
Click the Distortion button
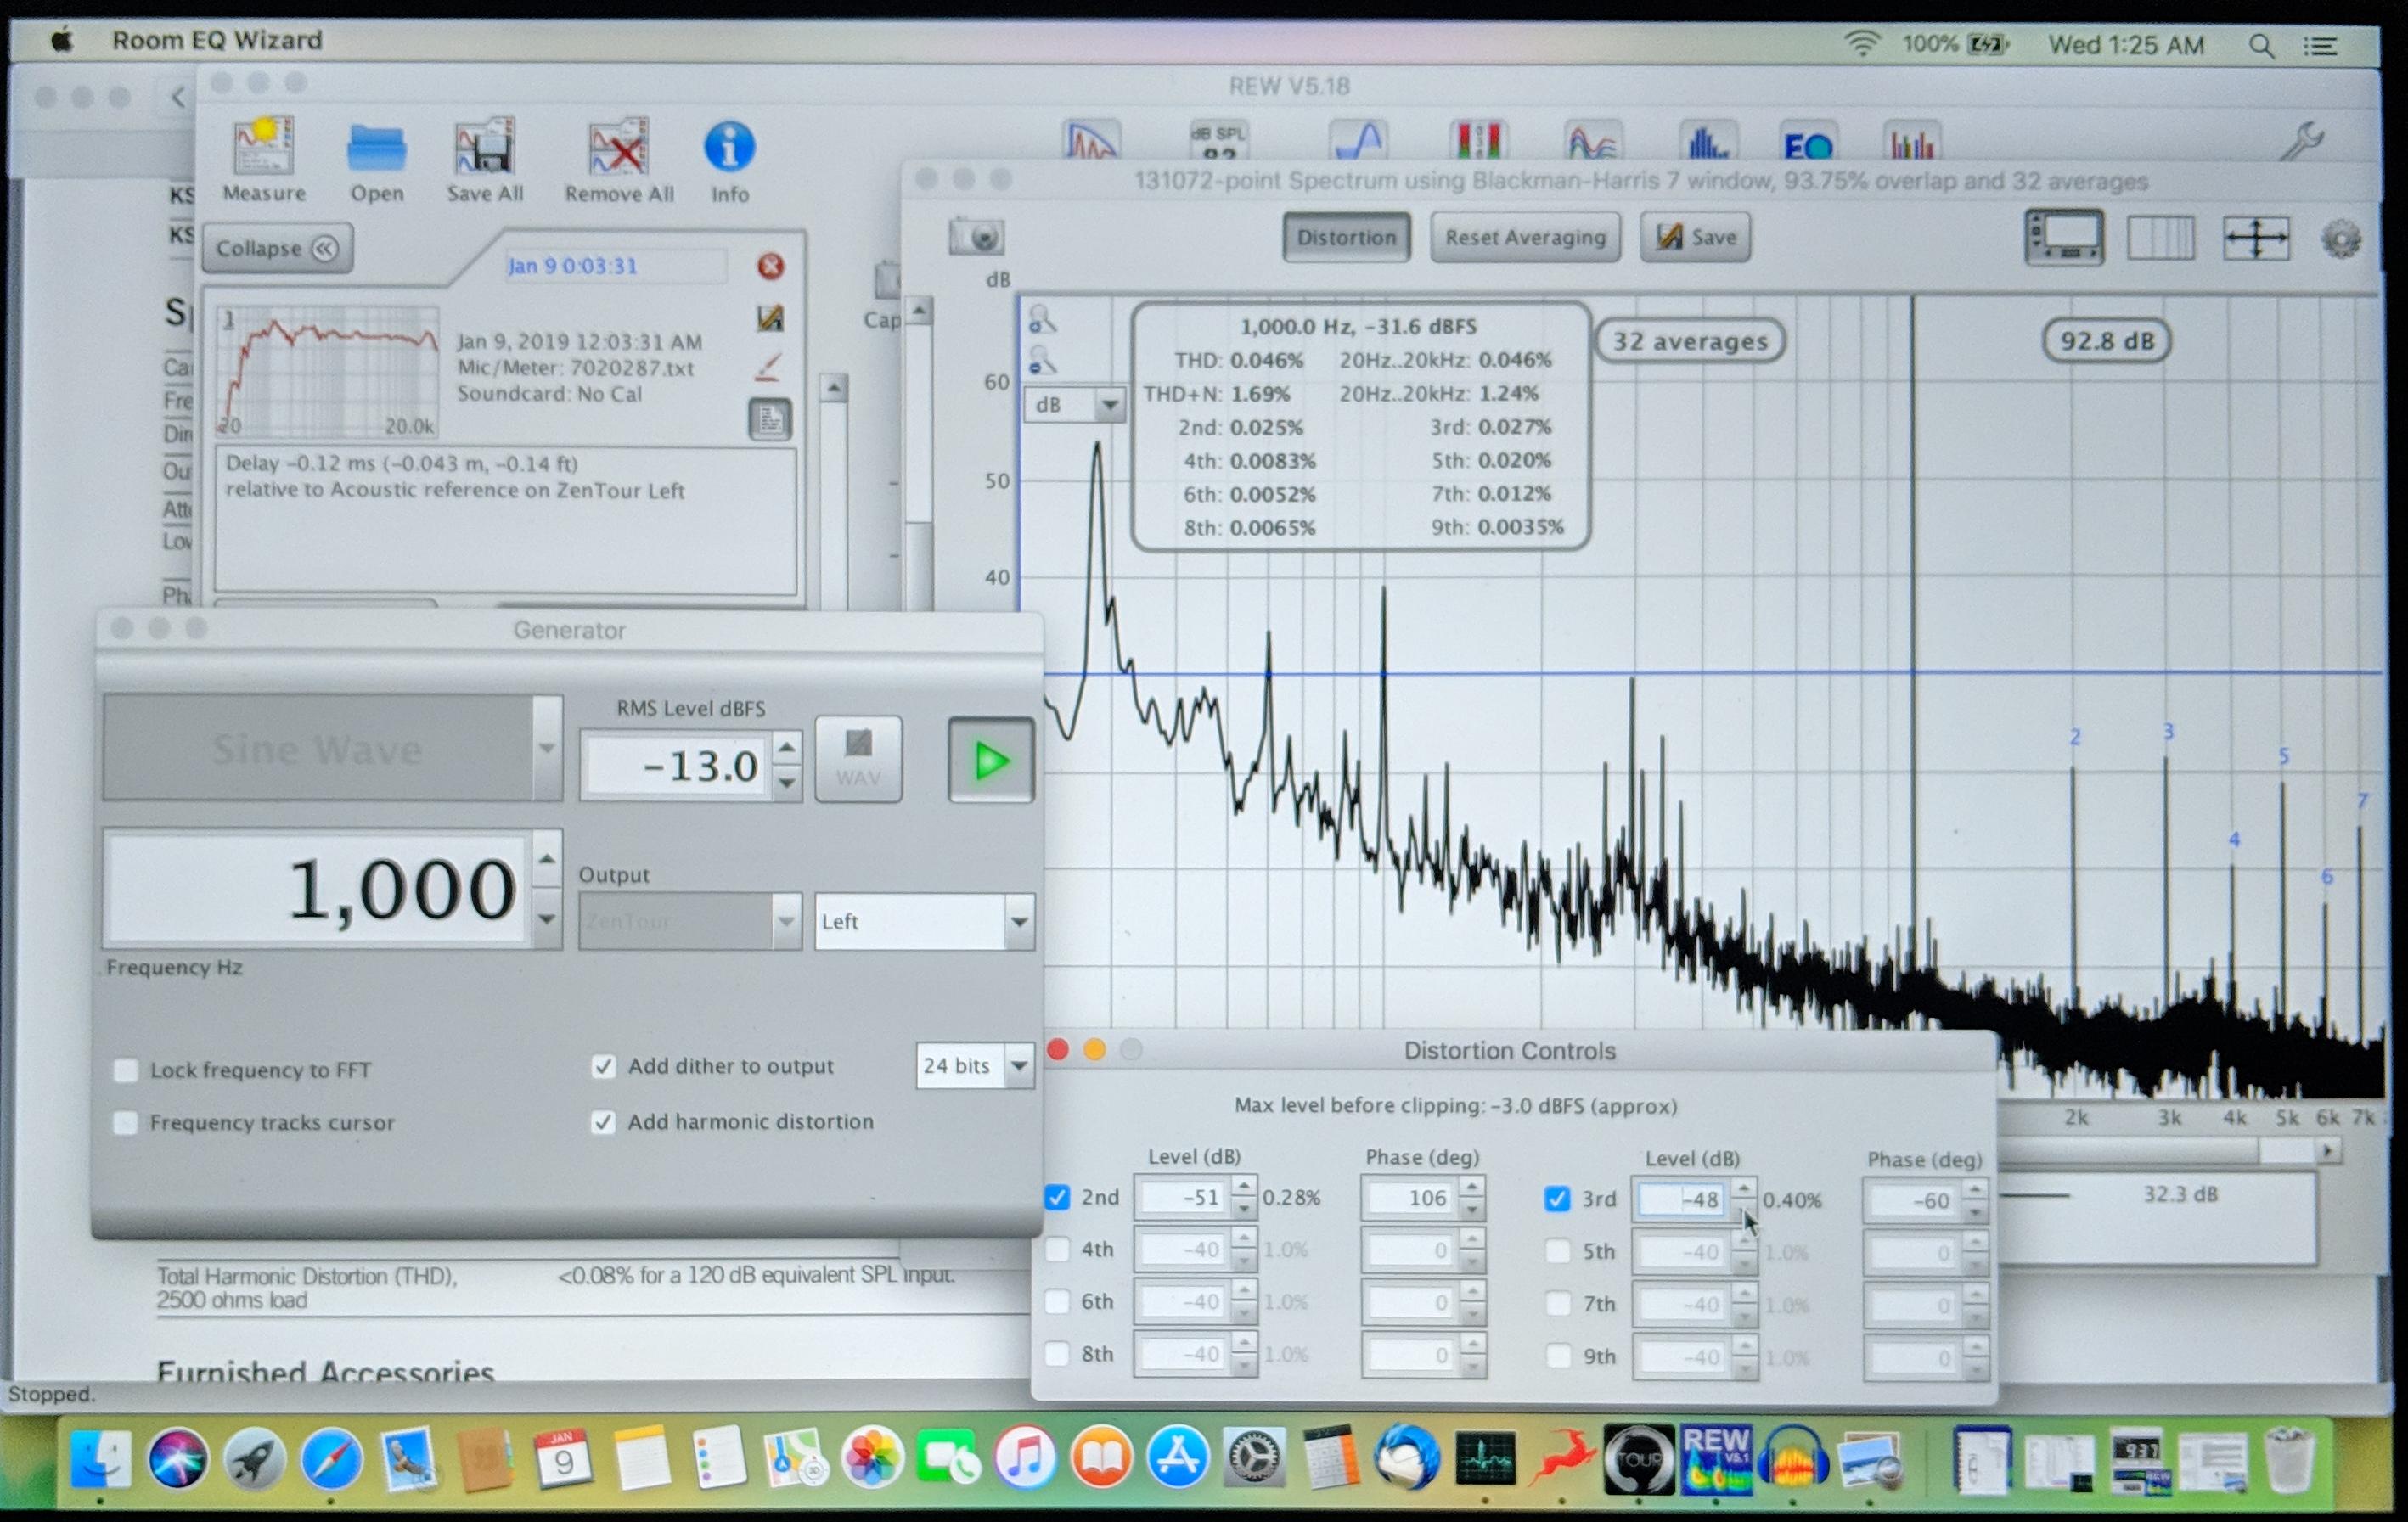[1346, 237]
